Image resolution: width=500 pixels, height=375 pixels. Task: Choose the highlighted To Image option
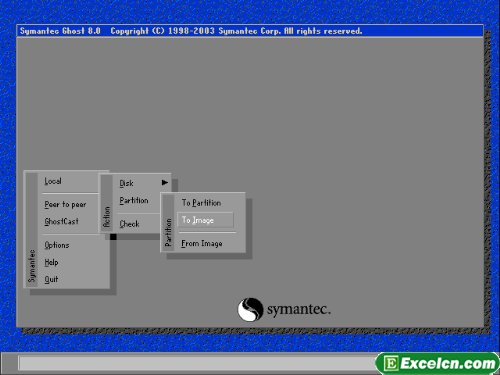tap(205, 220)
